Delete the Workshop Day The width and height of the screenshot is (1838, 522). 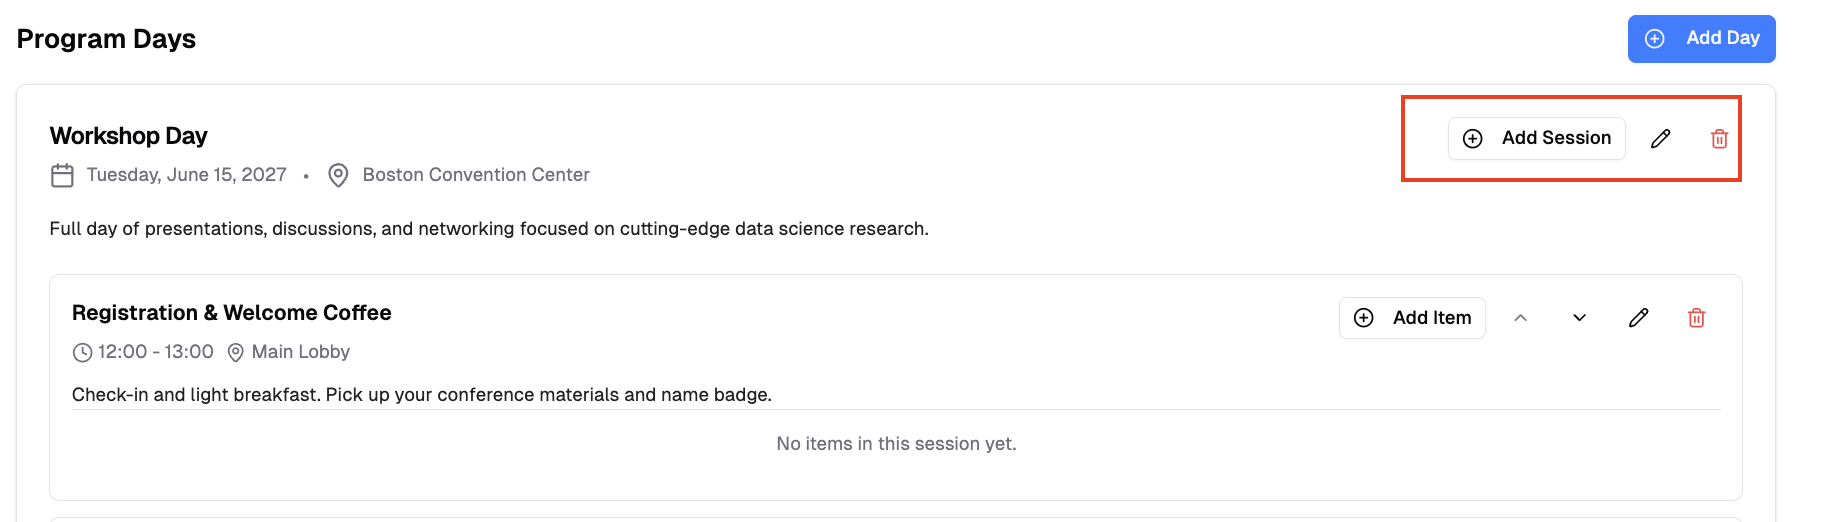point(1719,139)
